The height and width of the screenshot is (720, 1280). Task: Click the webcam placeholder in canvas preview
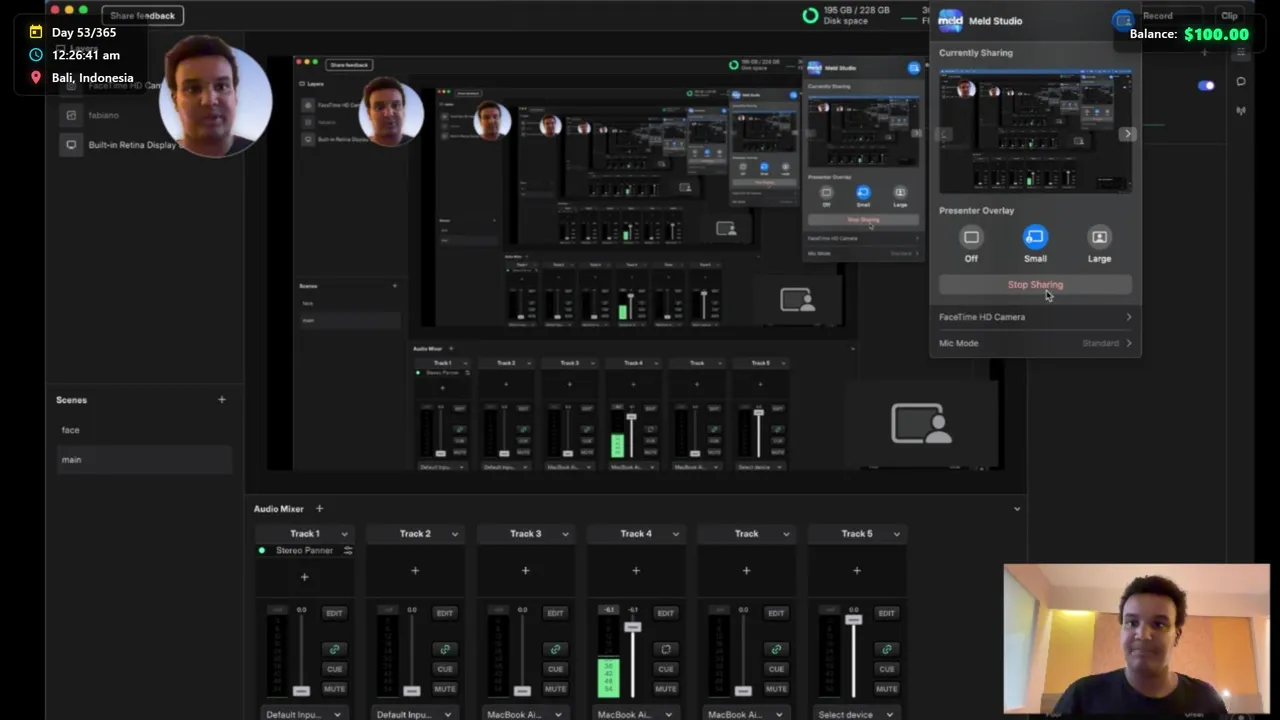pyautogui.click(x=921, y=423)
